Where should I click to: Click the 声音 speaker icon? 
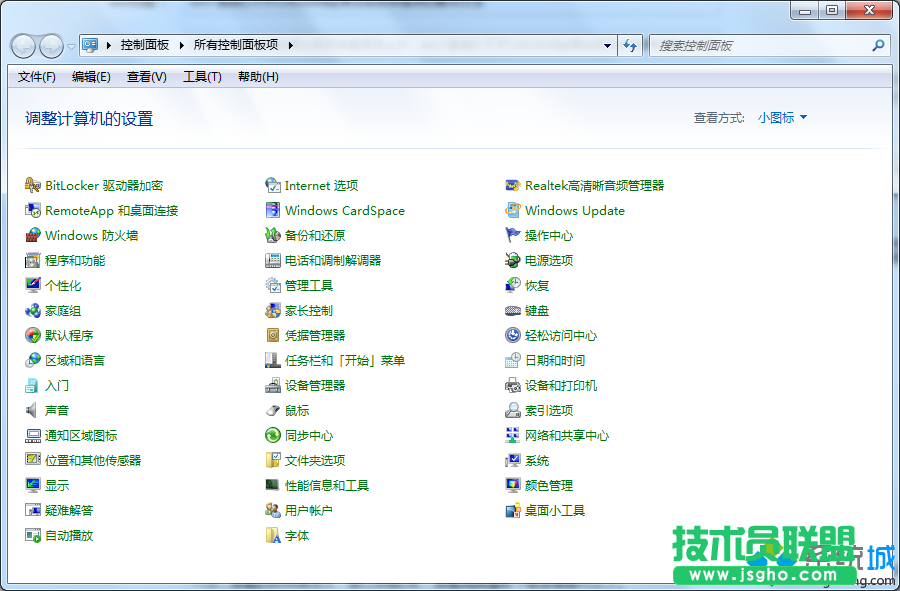click(x=33, y=410)
